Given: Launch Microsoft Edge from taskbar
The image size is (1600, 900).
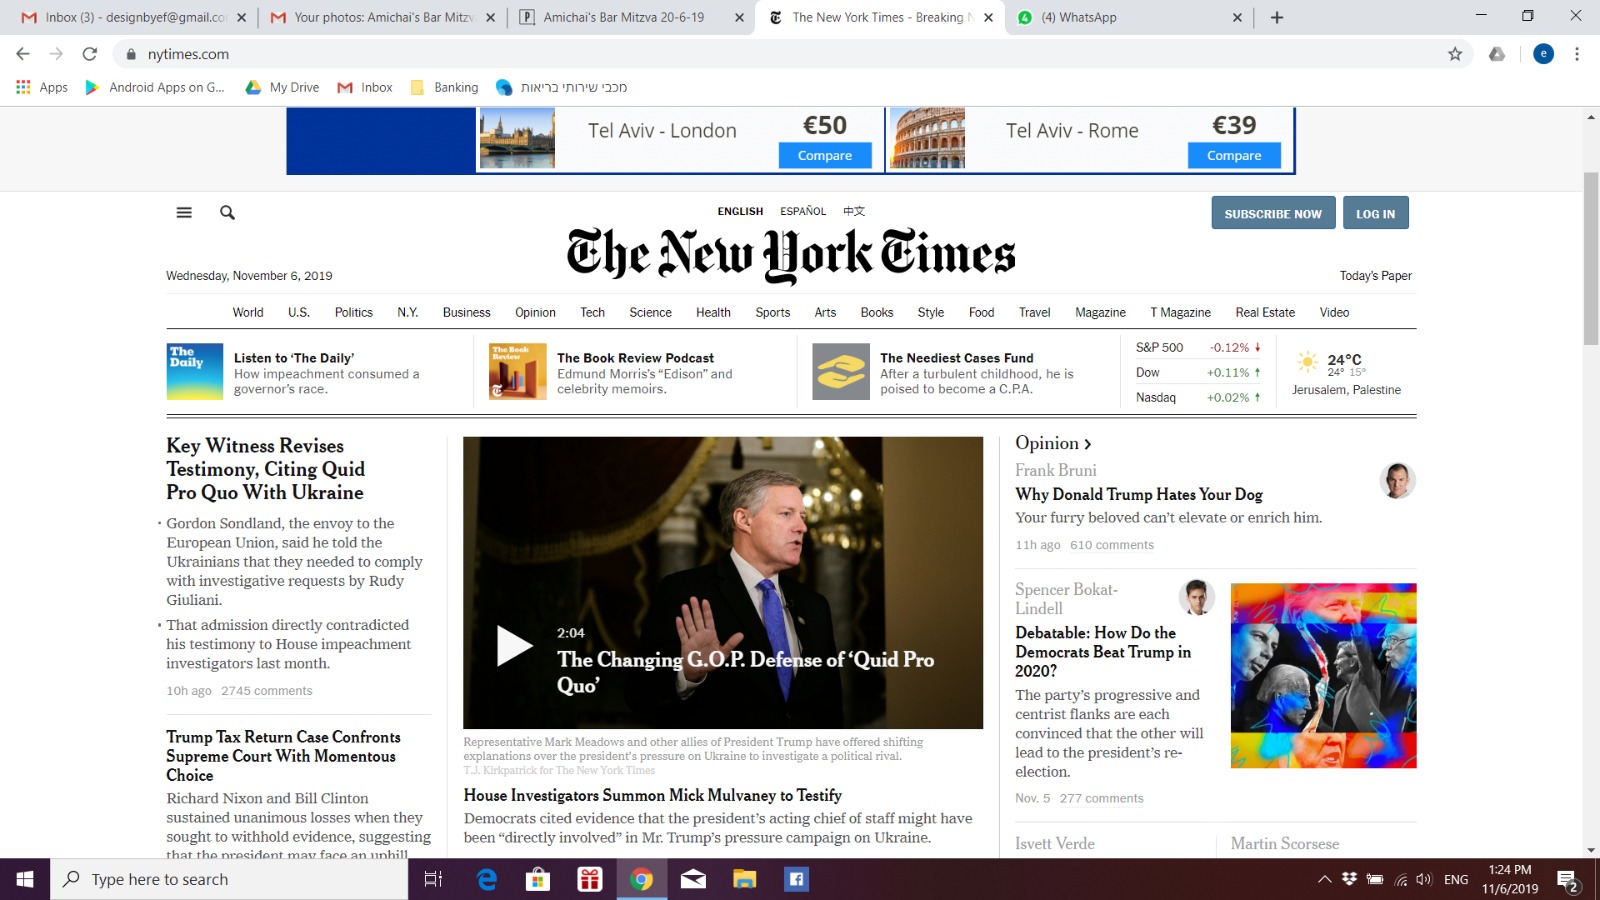Looking at the screenshot, I should tap(487, 879).
